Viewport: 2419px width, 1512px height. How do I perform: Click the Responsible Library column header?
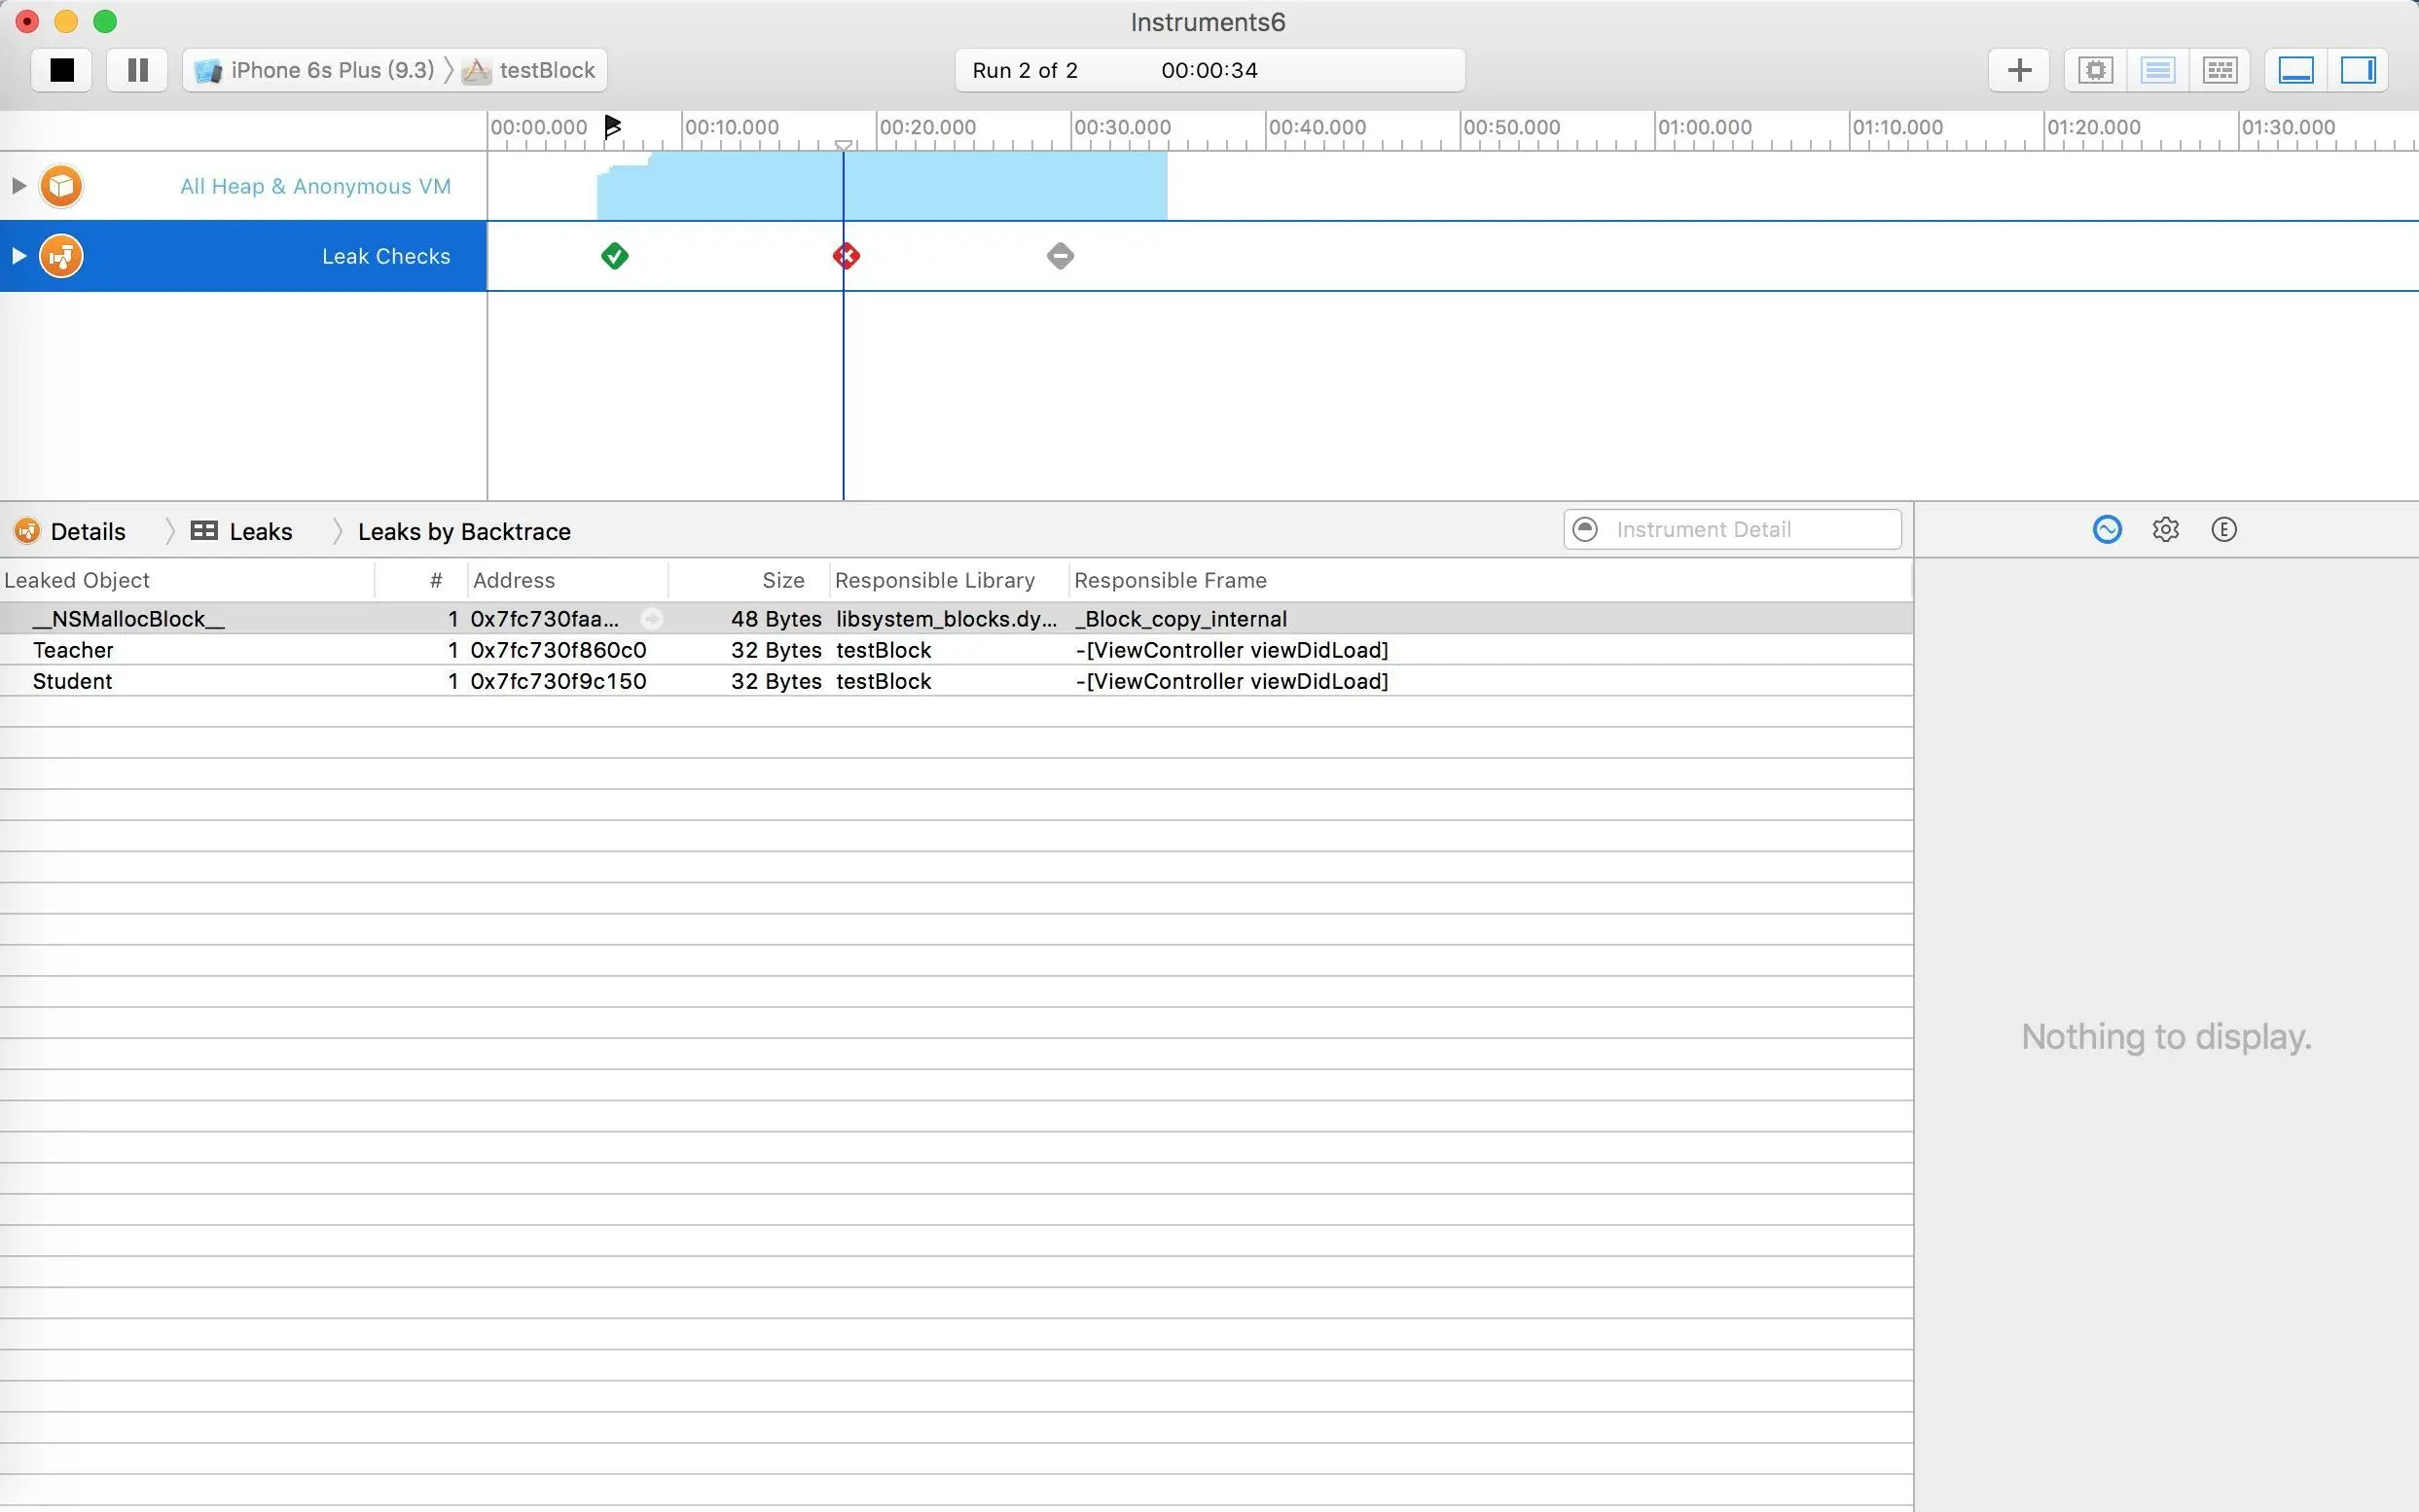[x=934, y=580]
